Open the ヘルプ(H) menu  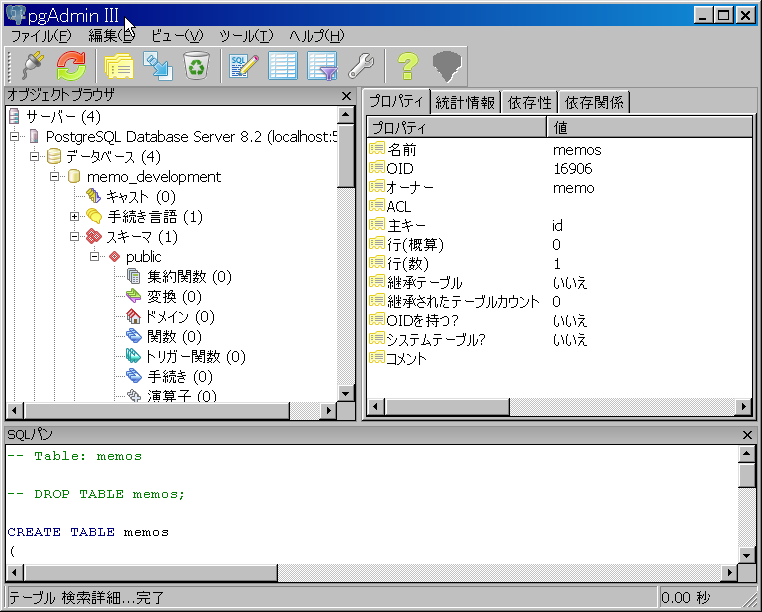click(317, 36)
